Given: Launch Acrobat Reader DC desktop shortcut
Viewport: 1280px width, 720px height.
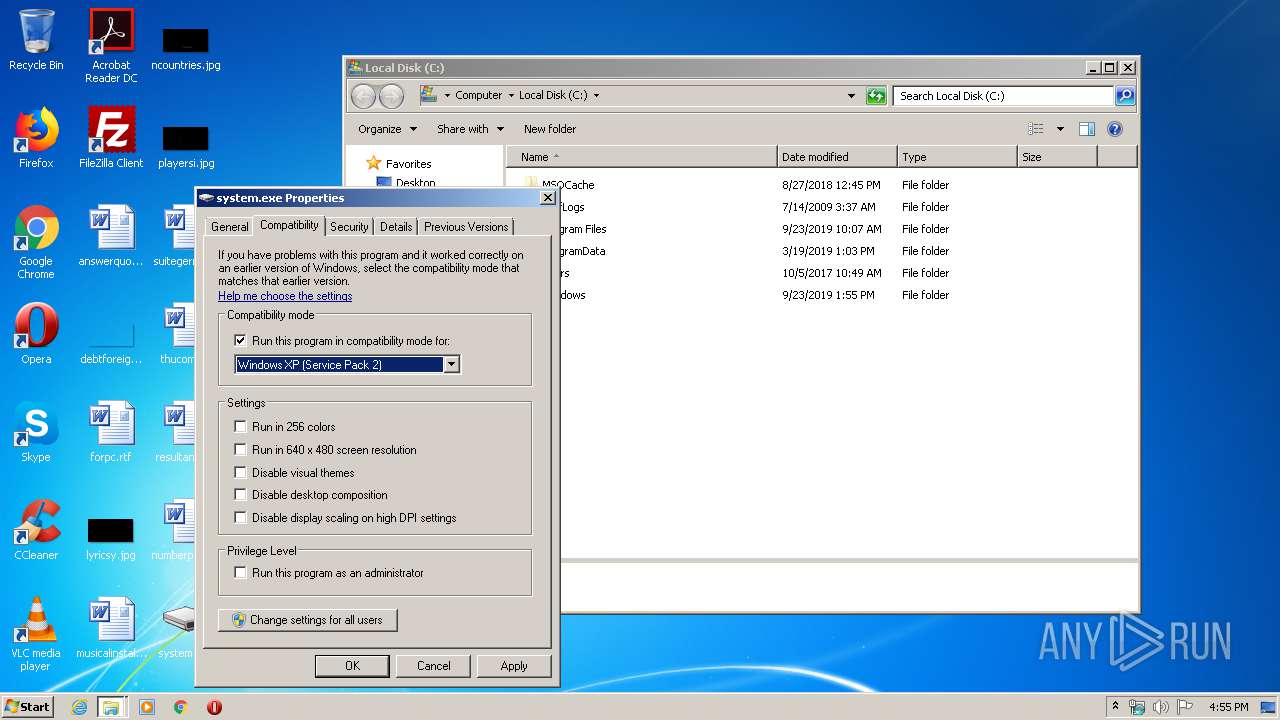Looking at the screenshot, I should tap(111, 46).
